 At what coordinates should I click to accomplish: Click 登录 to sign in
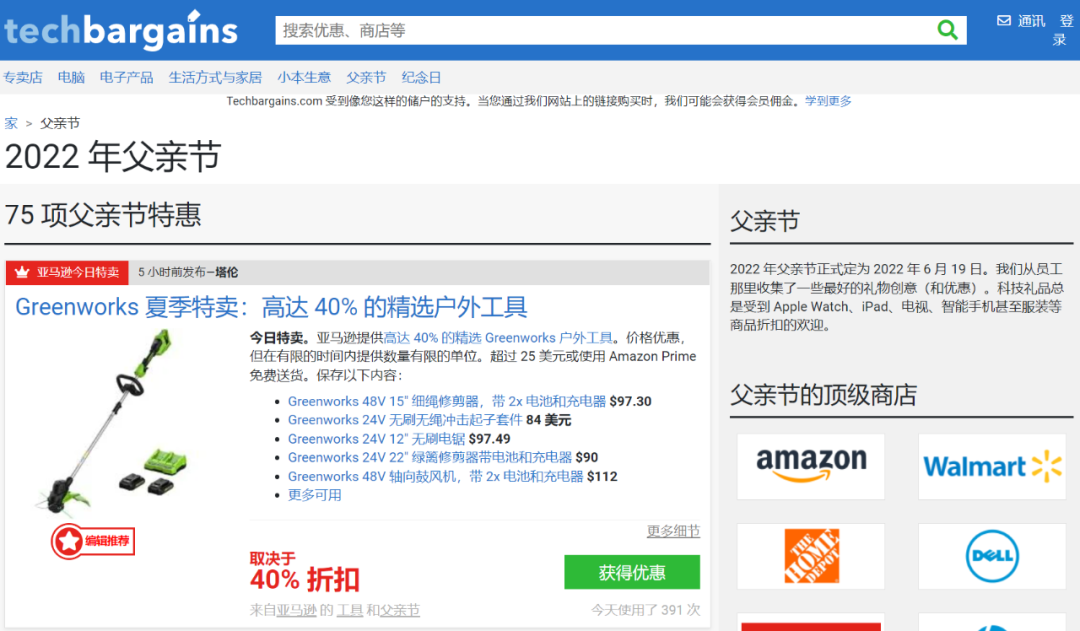[1063, 29]
